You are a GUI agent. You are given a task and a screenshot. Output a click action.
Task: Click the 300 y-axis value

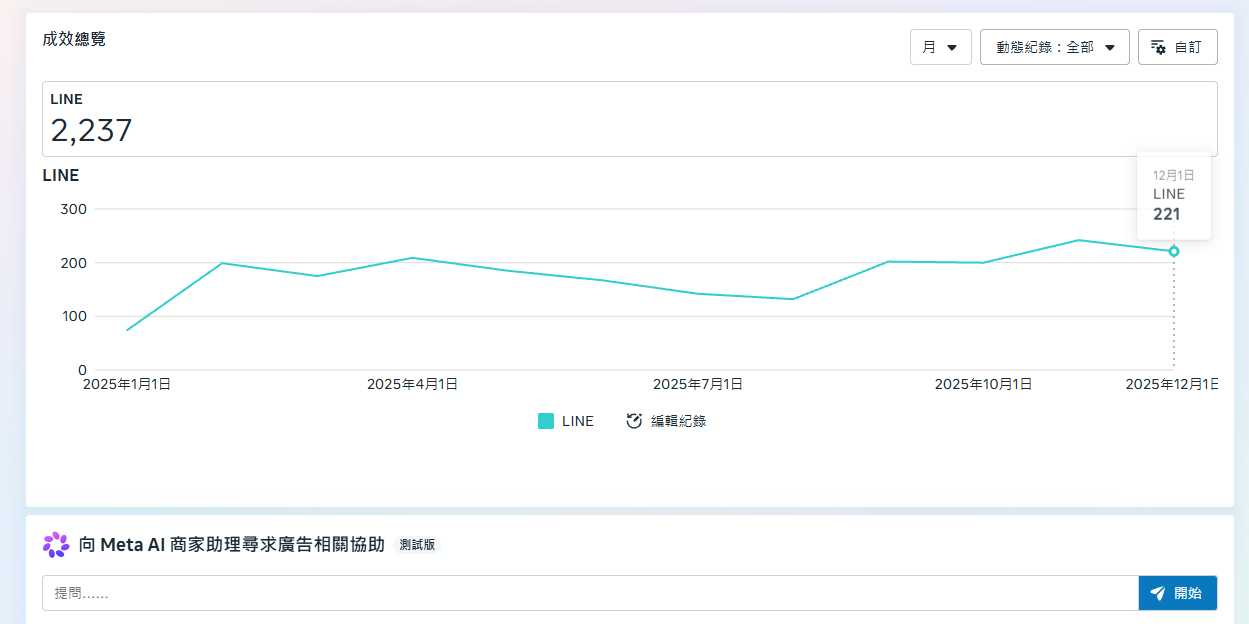(x=75, y=209)
